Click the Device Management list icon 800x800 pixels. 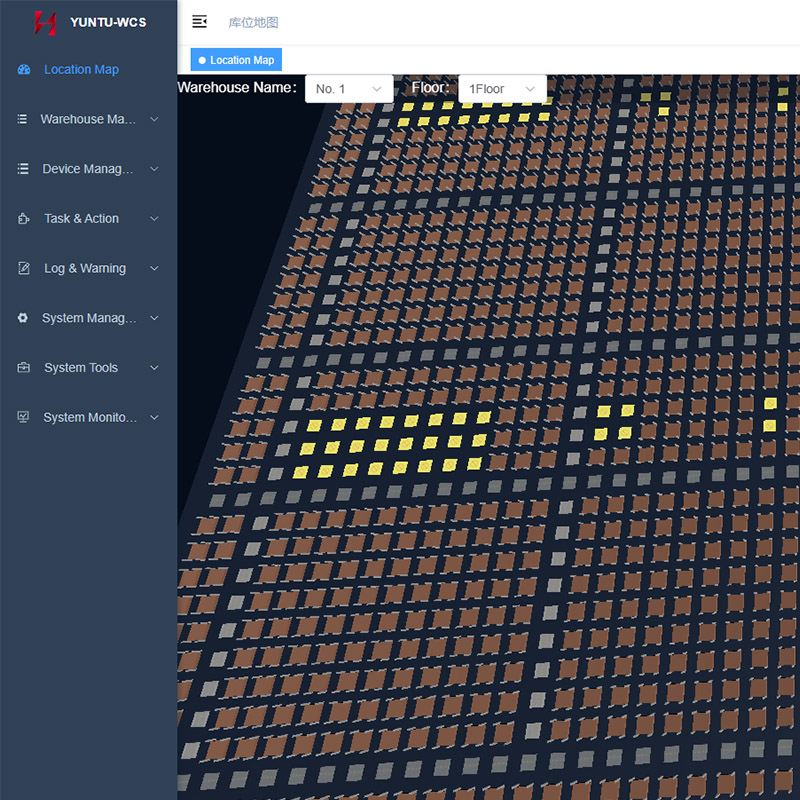(23, 169)
